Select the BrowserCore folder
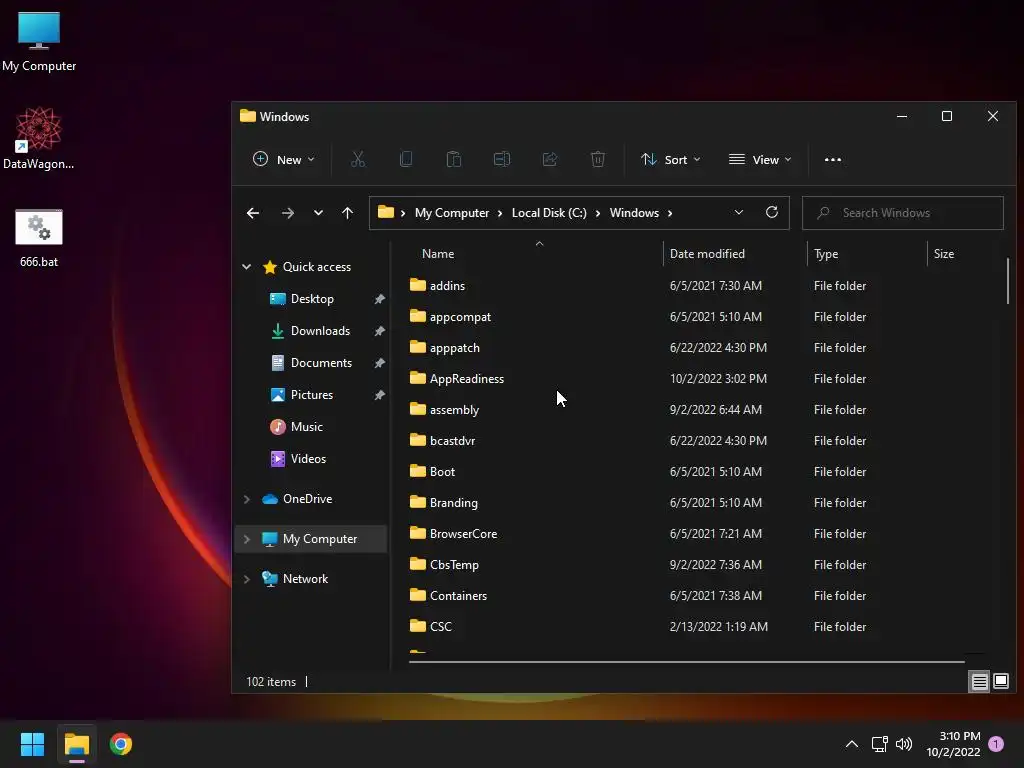 coord(463,534)
